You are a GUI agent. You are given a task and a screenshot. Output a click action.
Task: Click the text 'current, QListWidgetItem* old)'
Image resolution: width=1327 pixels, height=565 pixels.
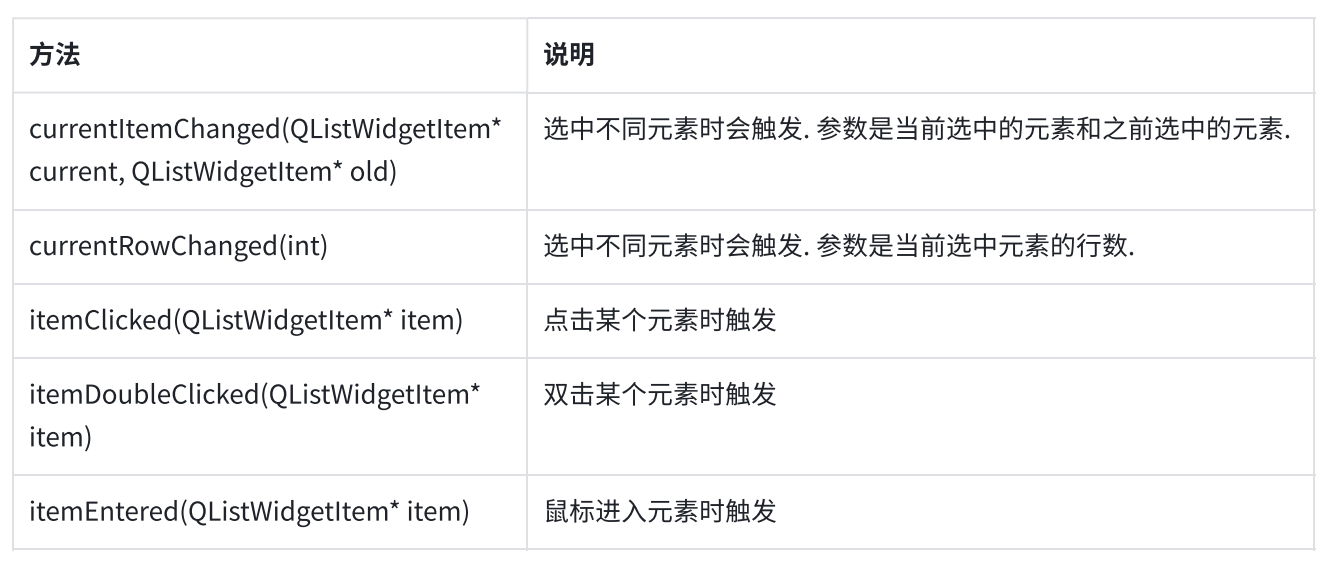tap(214, 172)
